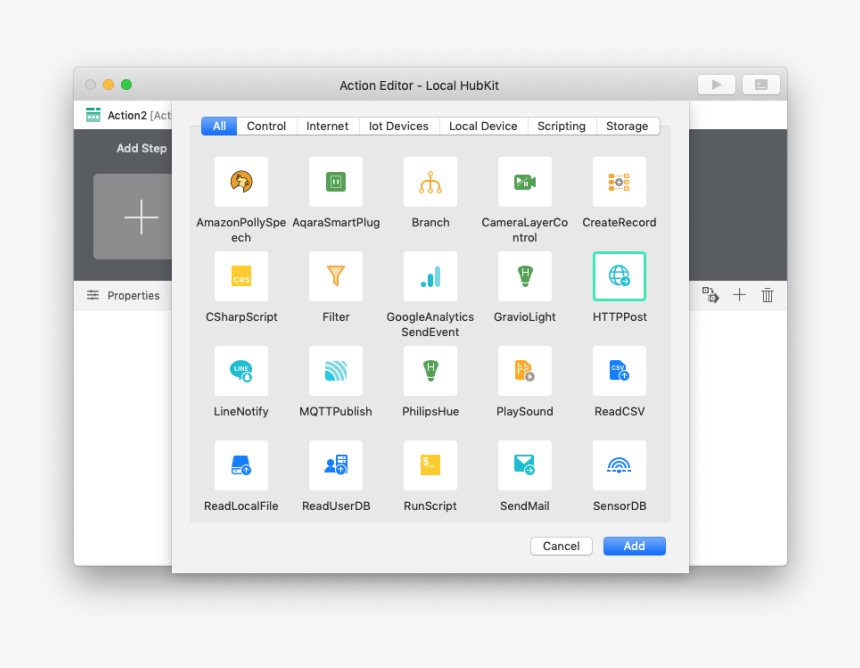The height and width of the screenshot is (668, 860).
Task: Choose the AqaraSmartPlug component
Action: coord(336,182)
